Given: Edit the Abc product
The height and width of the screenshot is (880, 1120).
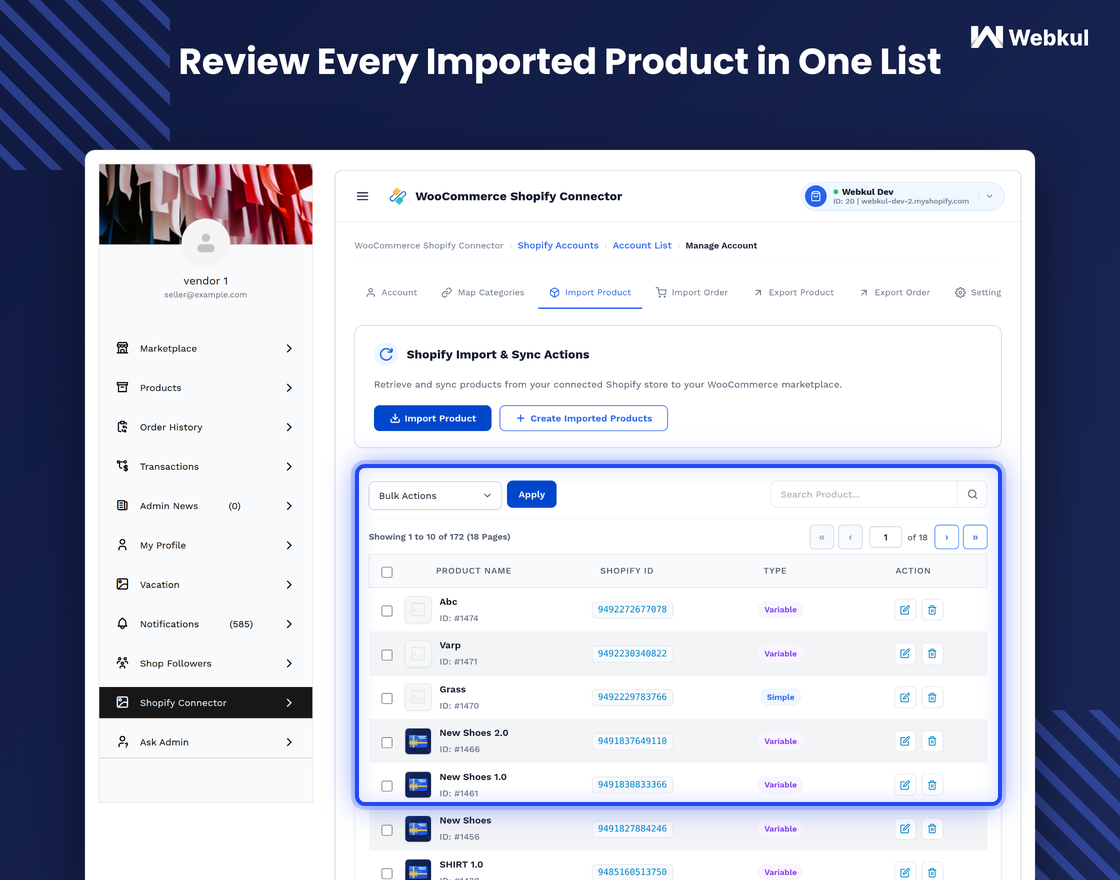Looking at the screenshot, I should click(x=905, y=610).
